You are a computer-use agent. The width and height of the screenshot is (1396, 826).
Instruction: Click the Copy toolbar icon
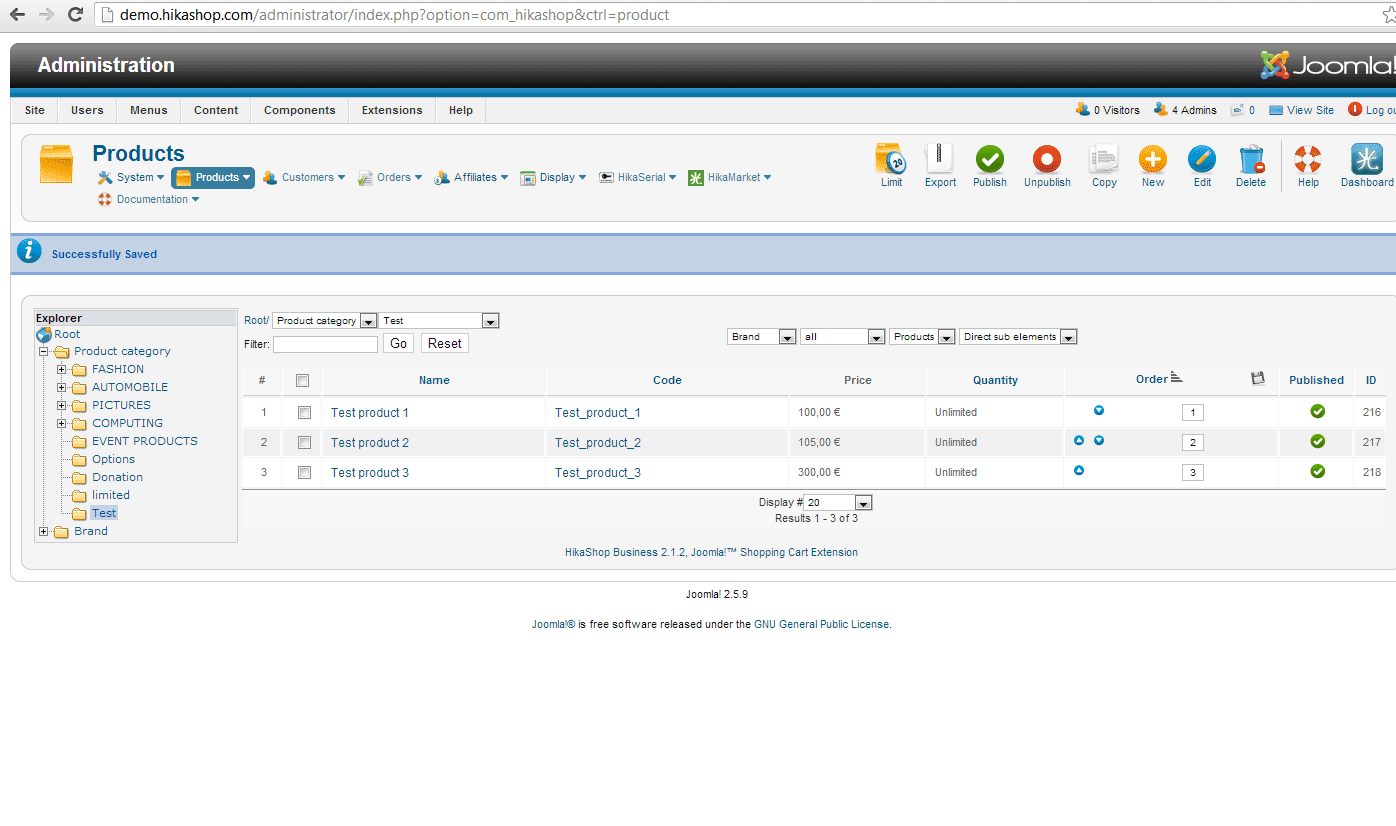pyautogui.click(x=1104, y=160)
